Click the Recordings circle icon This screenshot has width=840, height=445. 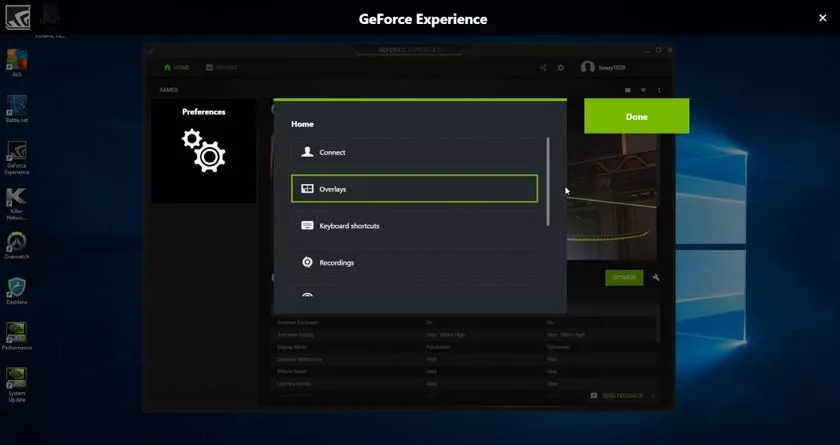[307, 262]
